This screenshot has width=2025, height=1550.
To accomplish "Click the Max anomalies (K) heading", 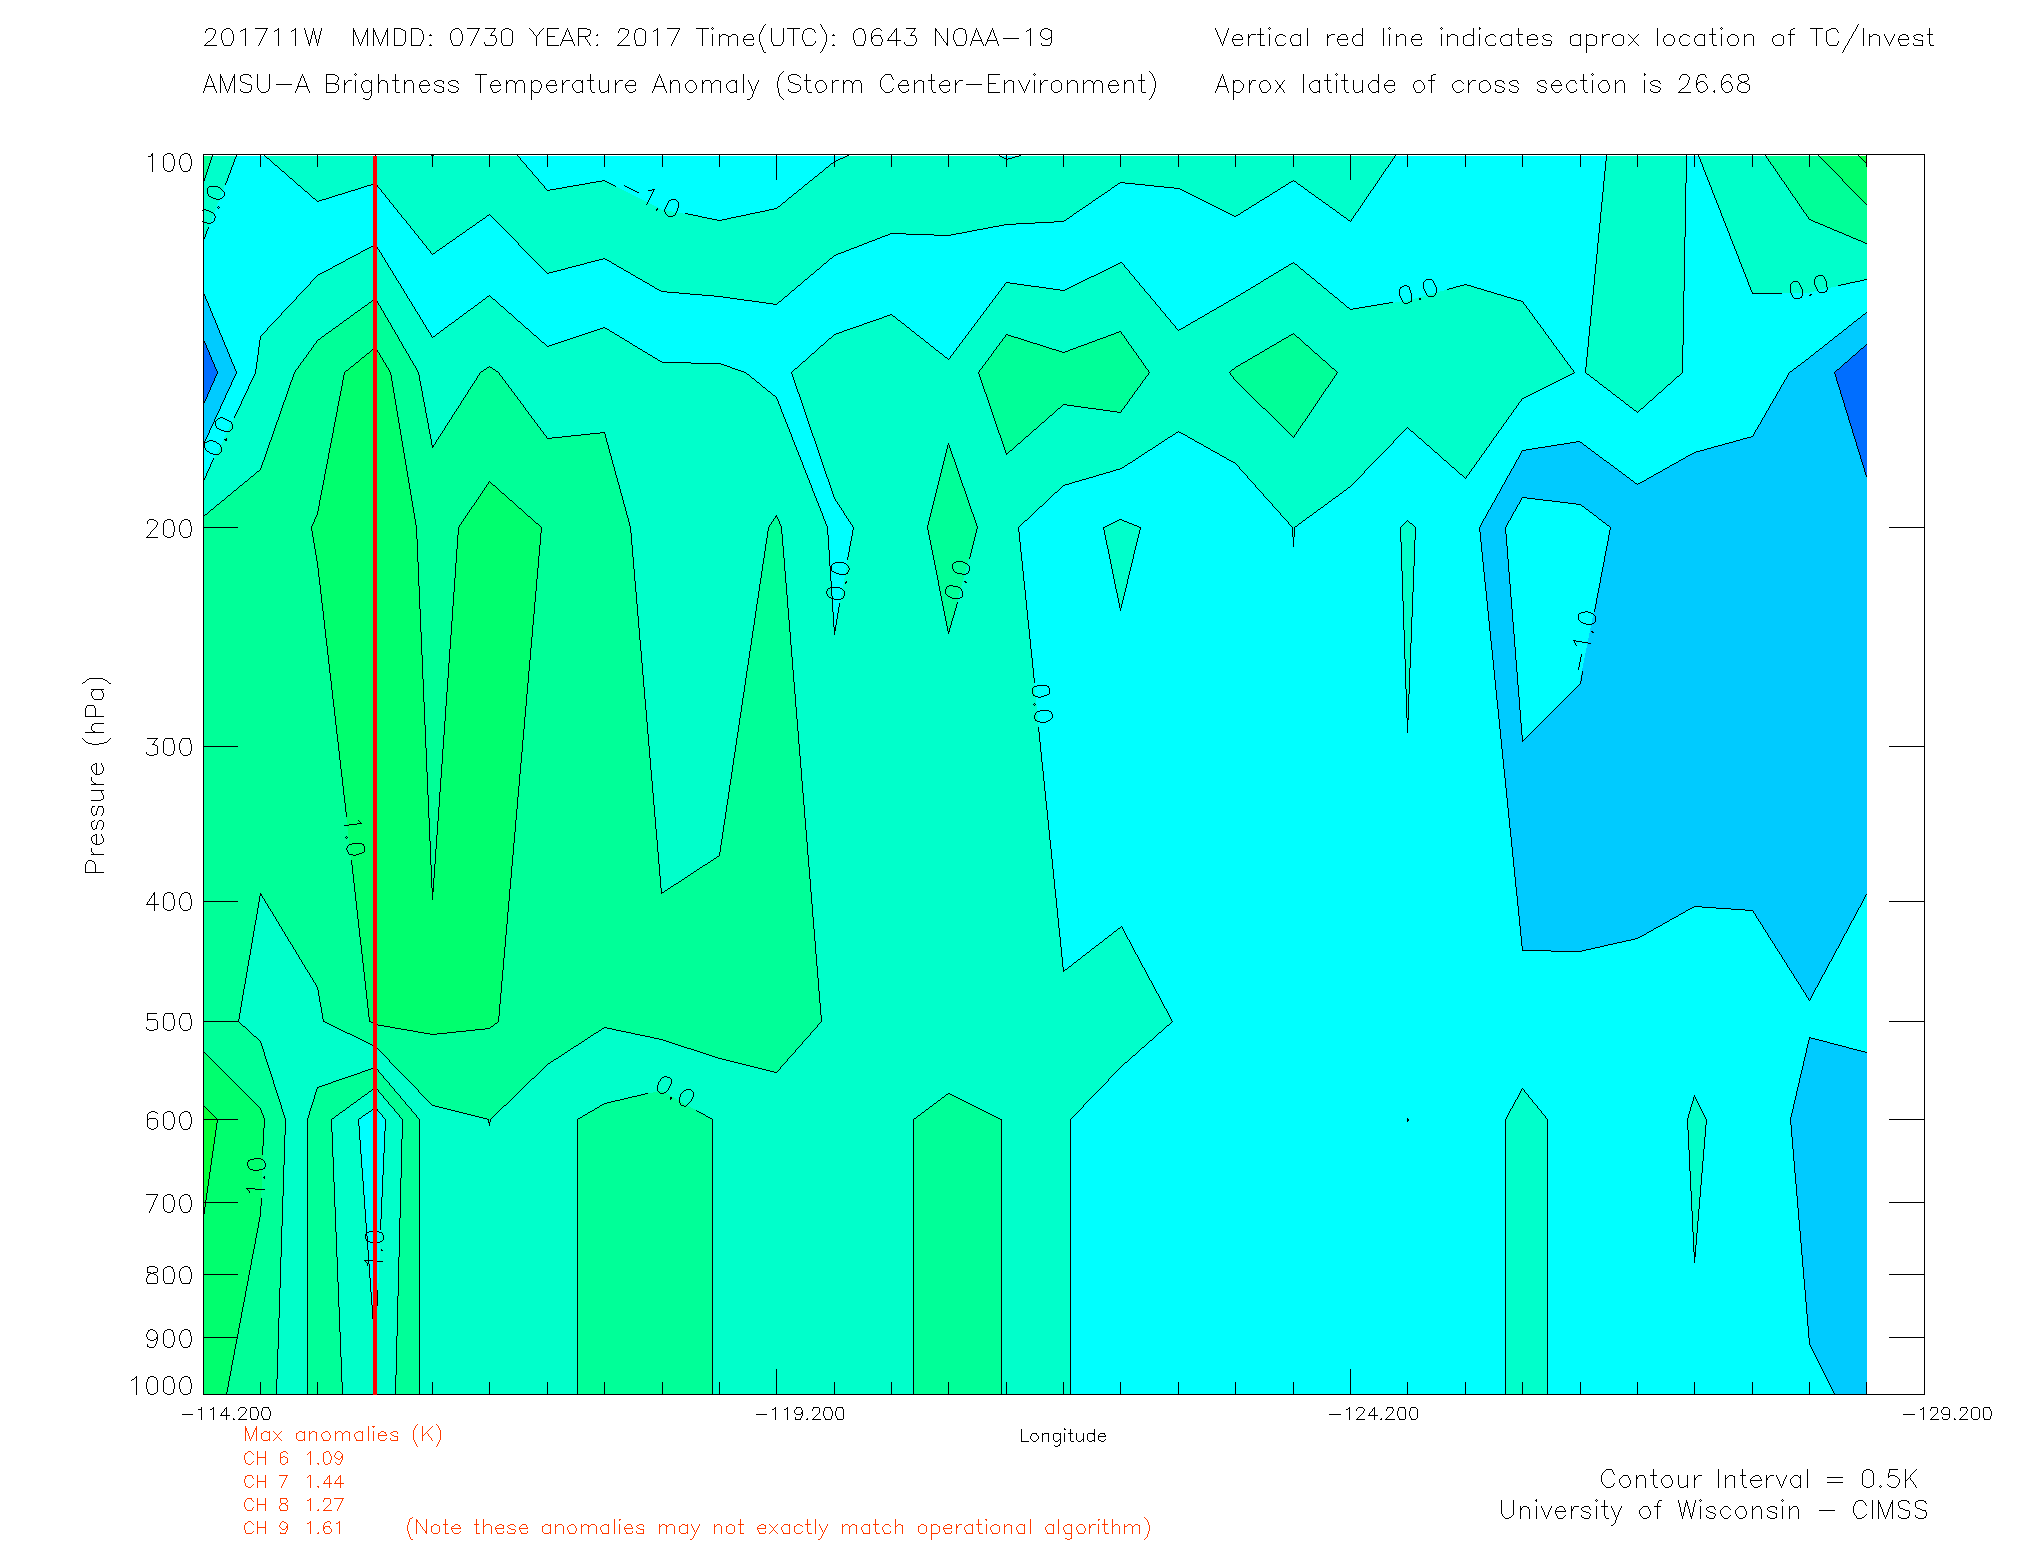I will tap(342, 1435).
